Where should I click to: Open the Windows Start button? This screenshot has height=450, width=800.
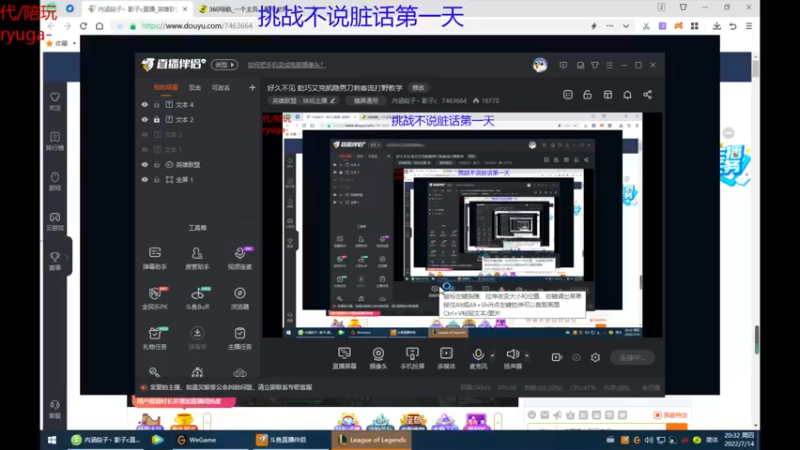[x=52, y=440]
